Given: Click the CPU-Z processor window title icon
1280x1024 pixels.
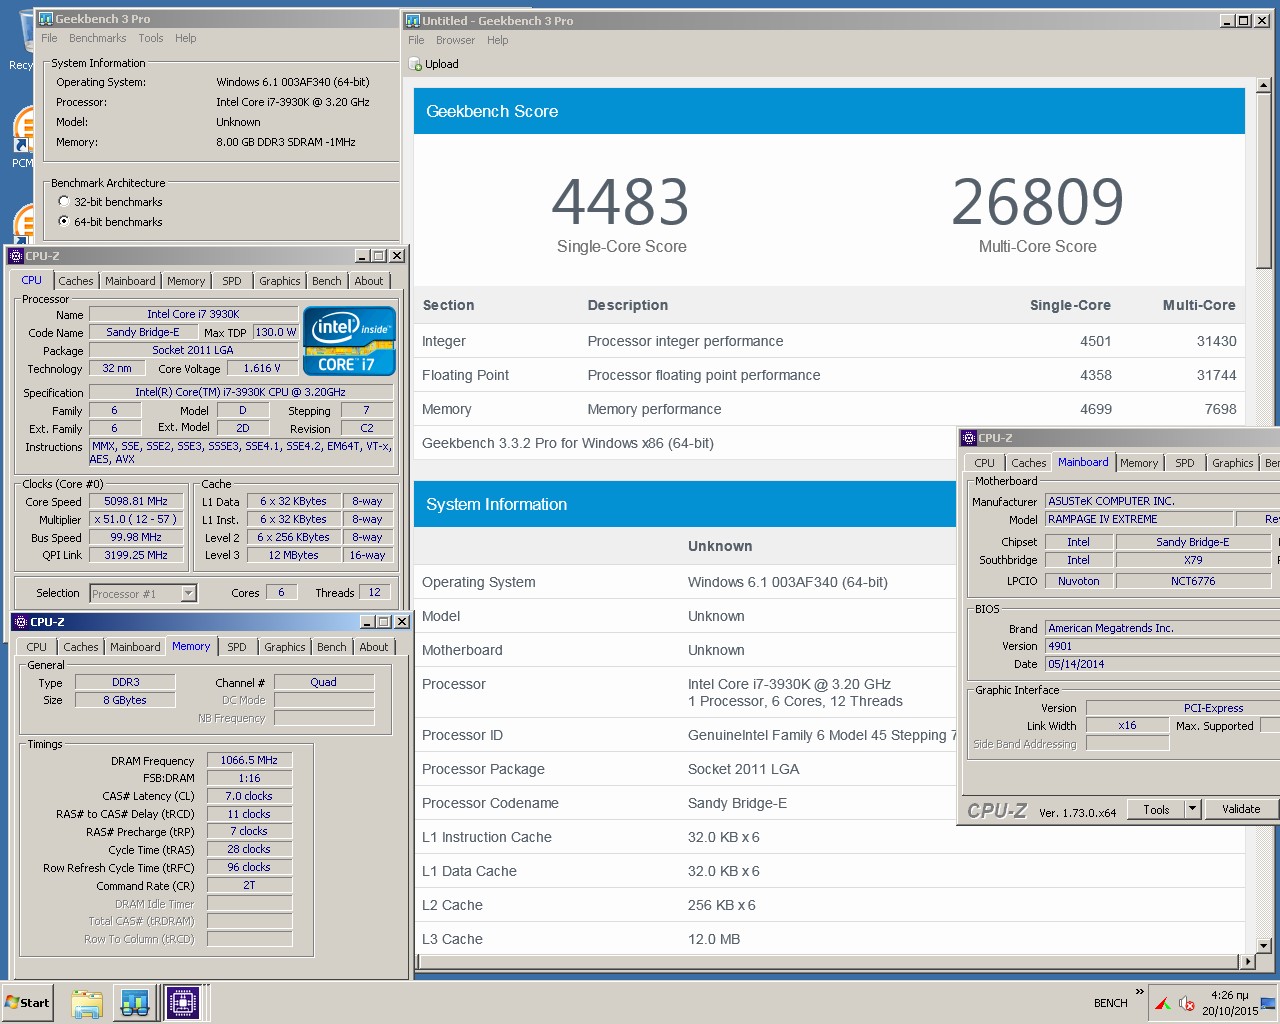Looking at the screenshot, I should click(x=16, y=256).
